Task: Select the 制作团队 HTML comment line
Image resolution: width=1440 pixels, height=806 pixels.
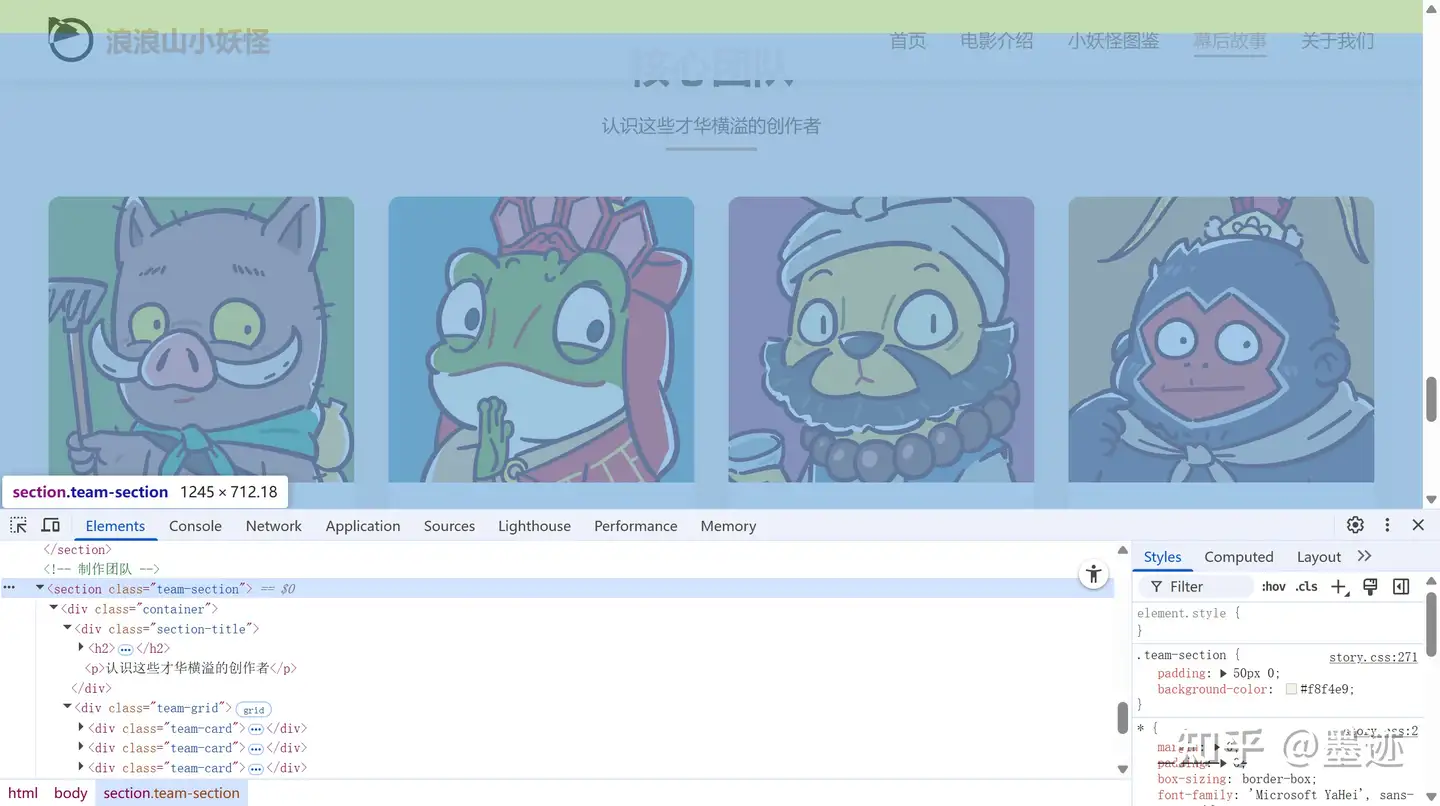Action: pos(101,569)
